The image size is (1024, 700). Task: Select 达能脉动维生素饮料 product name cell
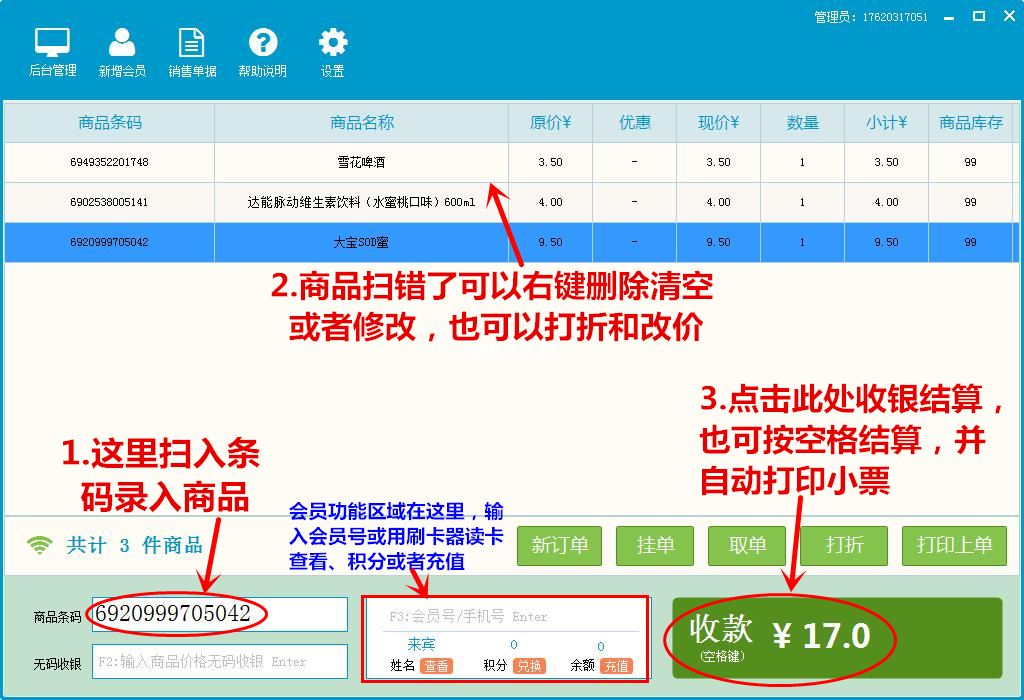click(x=362, y=202)
